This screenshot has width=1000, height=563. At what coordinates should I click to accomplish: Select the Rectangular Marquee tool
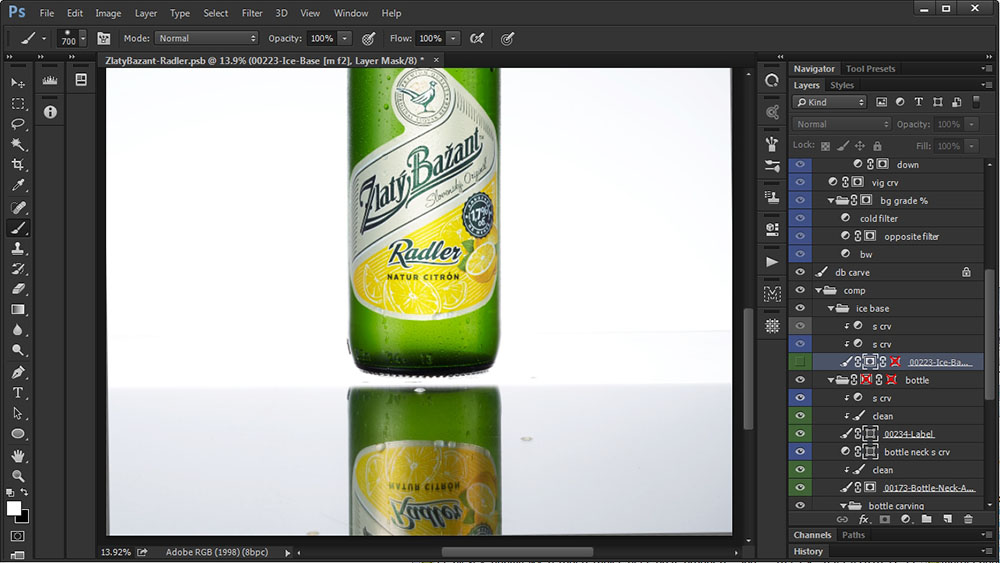(18, 103)
